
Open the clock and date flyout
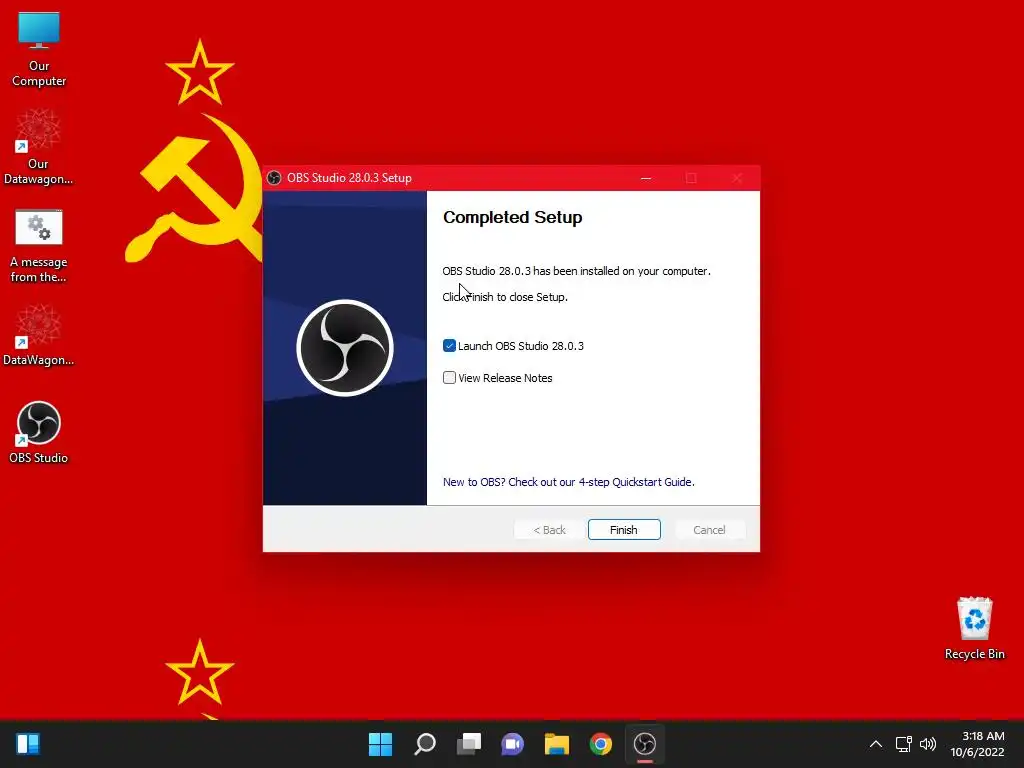click(x=978, y=744)
